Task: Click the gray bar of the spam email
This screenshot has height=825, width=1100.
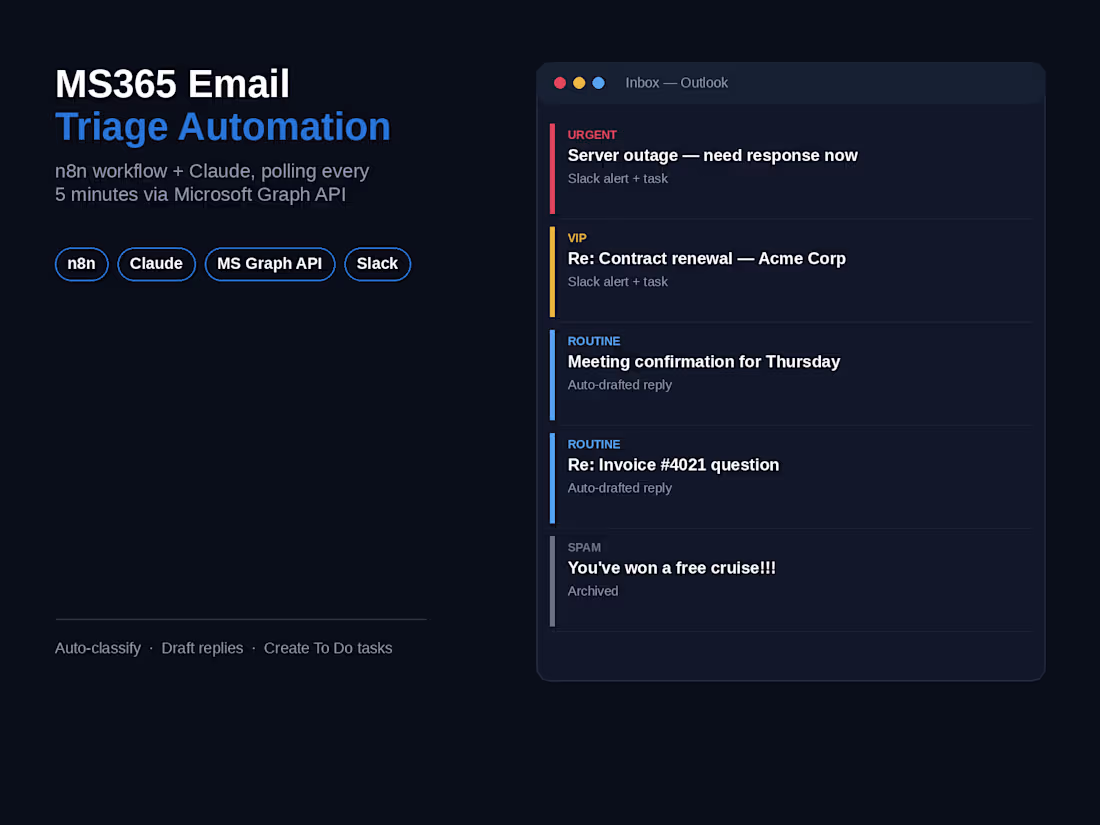Action: coord(552,581)
